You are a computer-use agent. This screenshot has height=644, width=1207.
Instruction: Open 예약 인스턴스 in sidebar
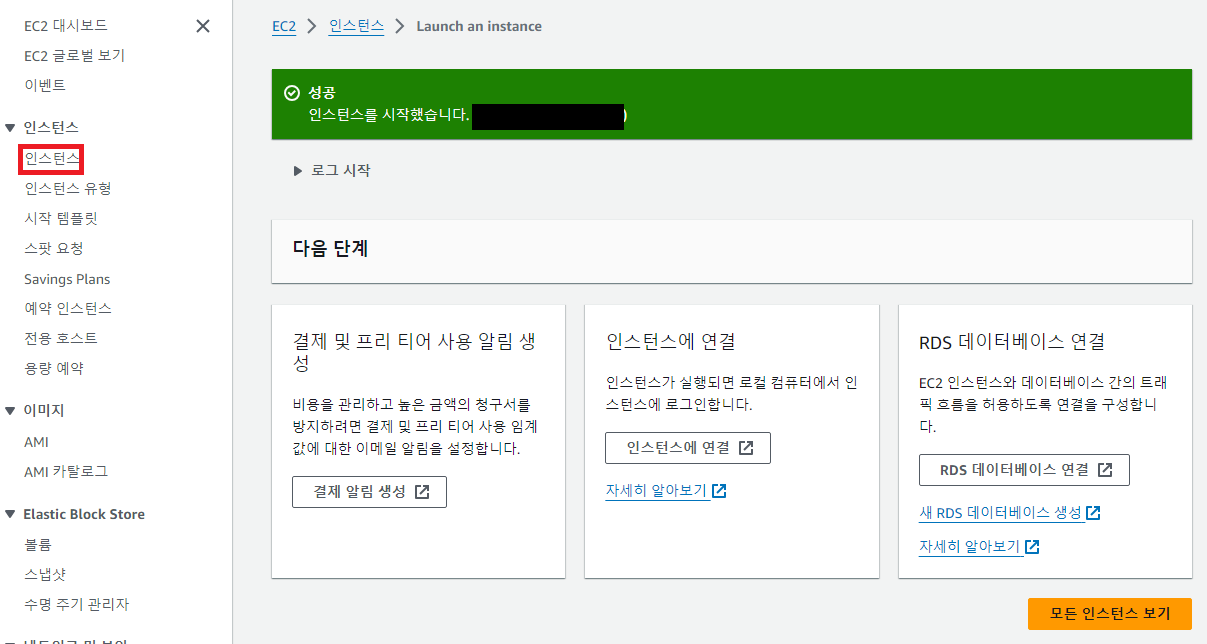tap(68, 308)
